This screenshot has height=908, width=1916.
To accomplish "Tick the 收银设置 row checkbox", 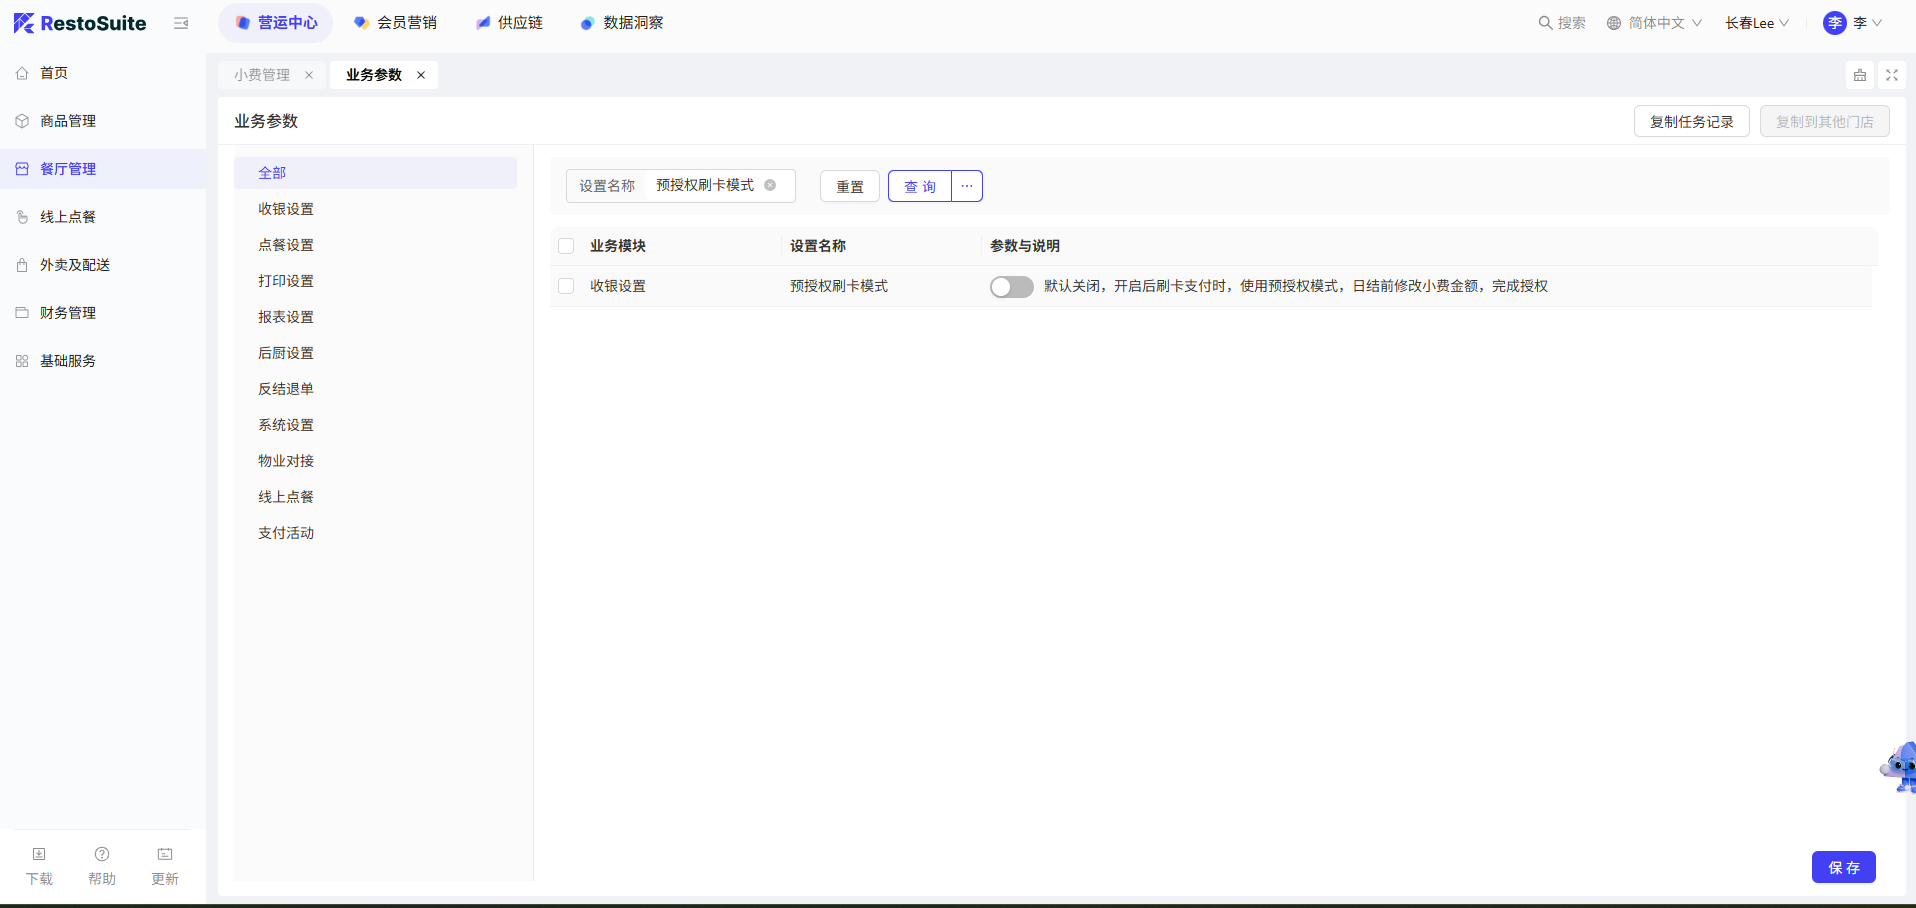I will tap(566, 286).
